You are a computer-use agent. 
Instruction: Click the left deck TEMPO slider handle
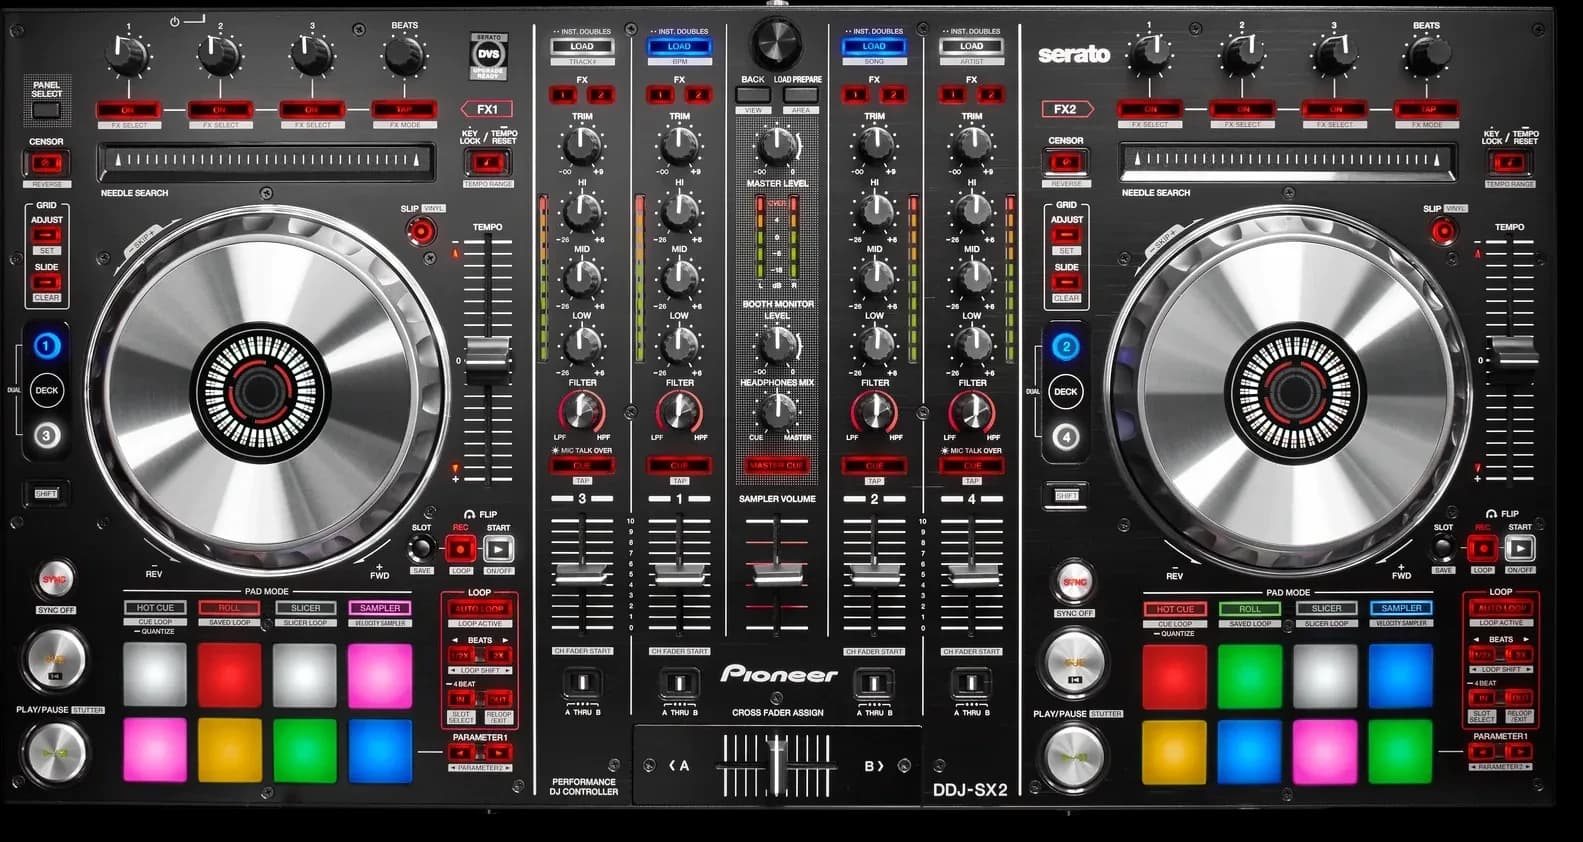487,361
